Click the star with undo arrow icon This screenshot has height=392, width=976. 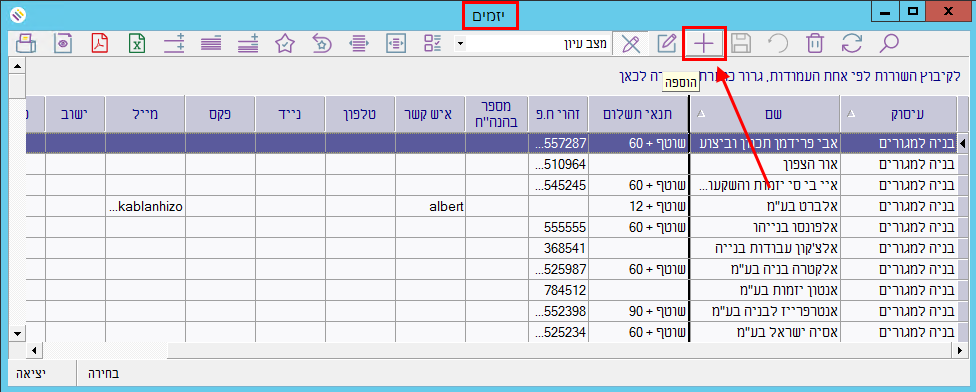321,44
